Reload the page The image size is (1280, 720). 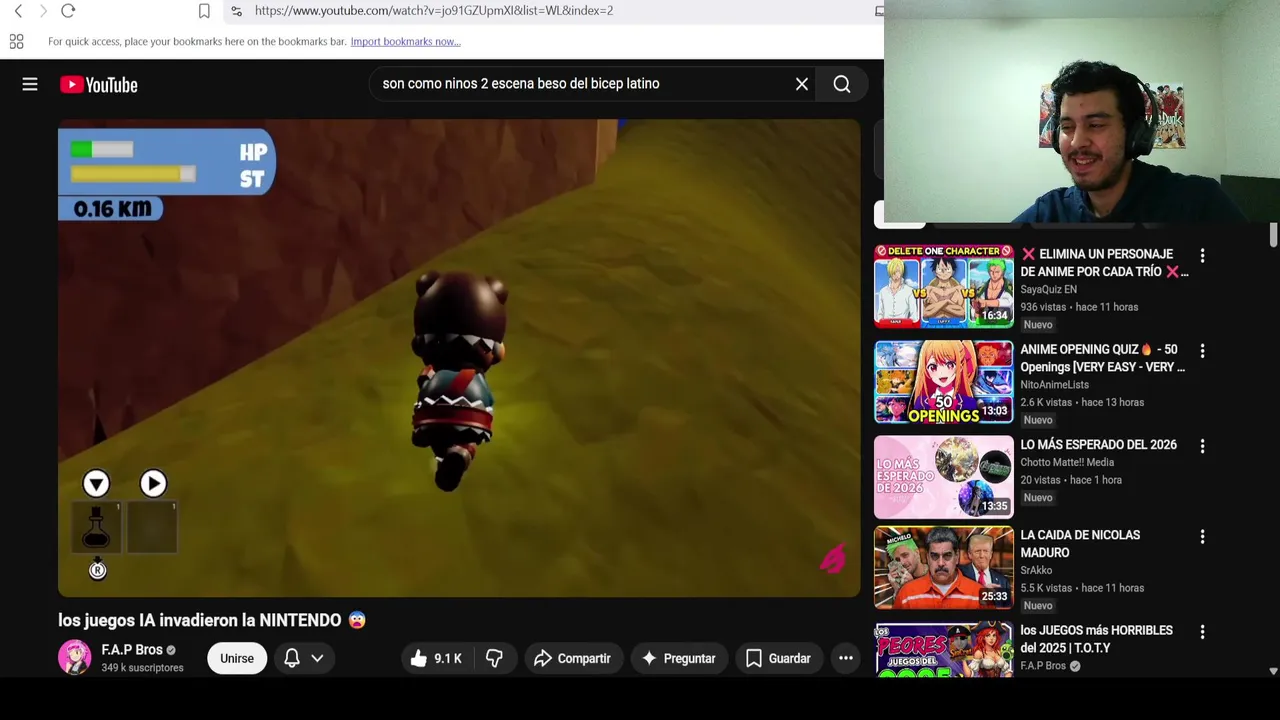click(x=68, y=11)
